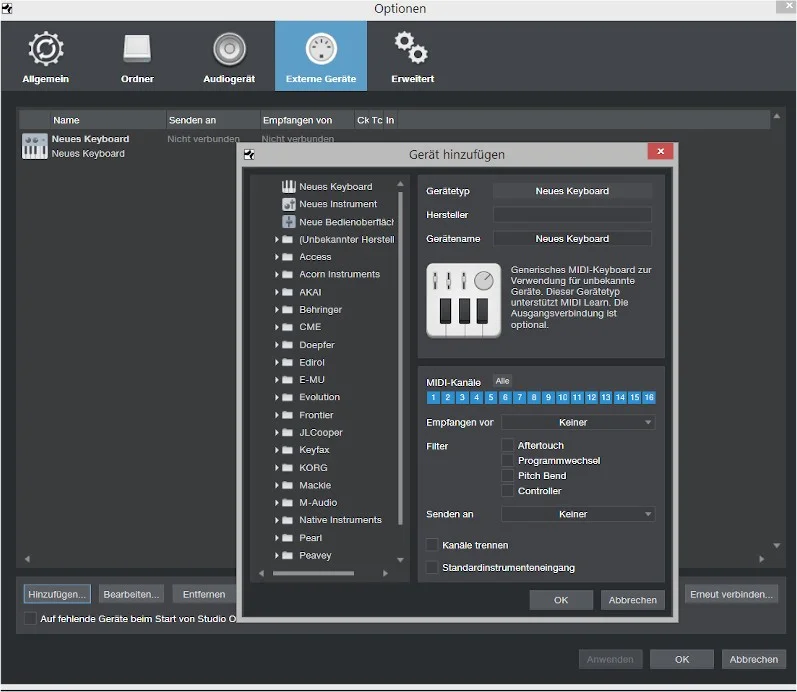Open the Empfangen von dropdown

pos(578,423)
